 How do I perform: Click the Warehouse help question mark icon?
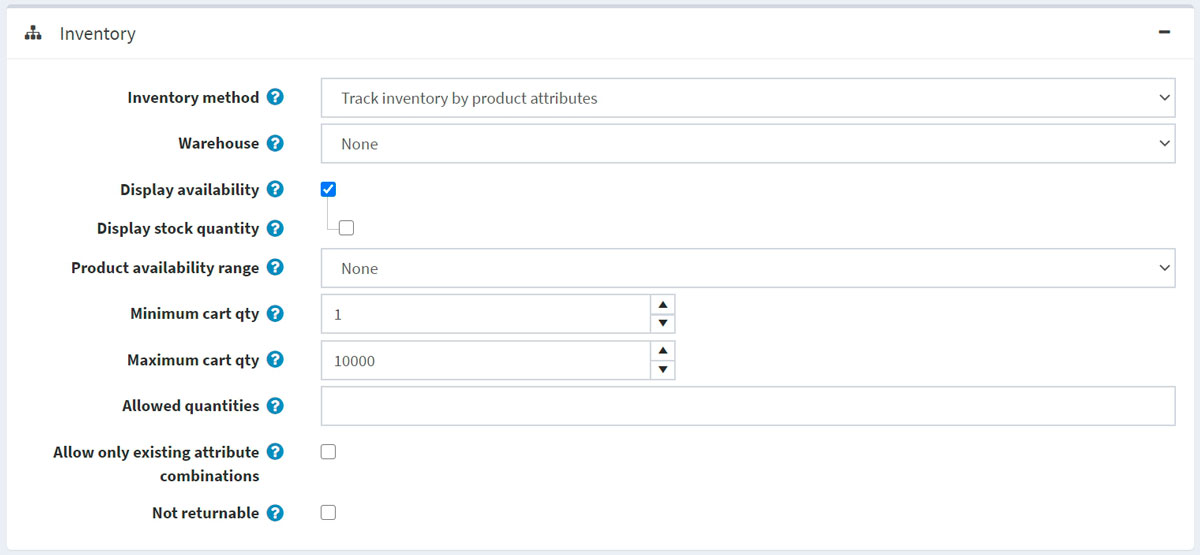point(275,144)
